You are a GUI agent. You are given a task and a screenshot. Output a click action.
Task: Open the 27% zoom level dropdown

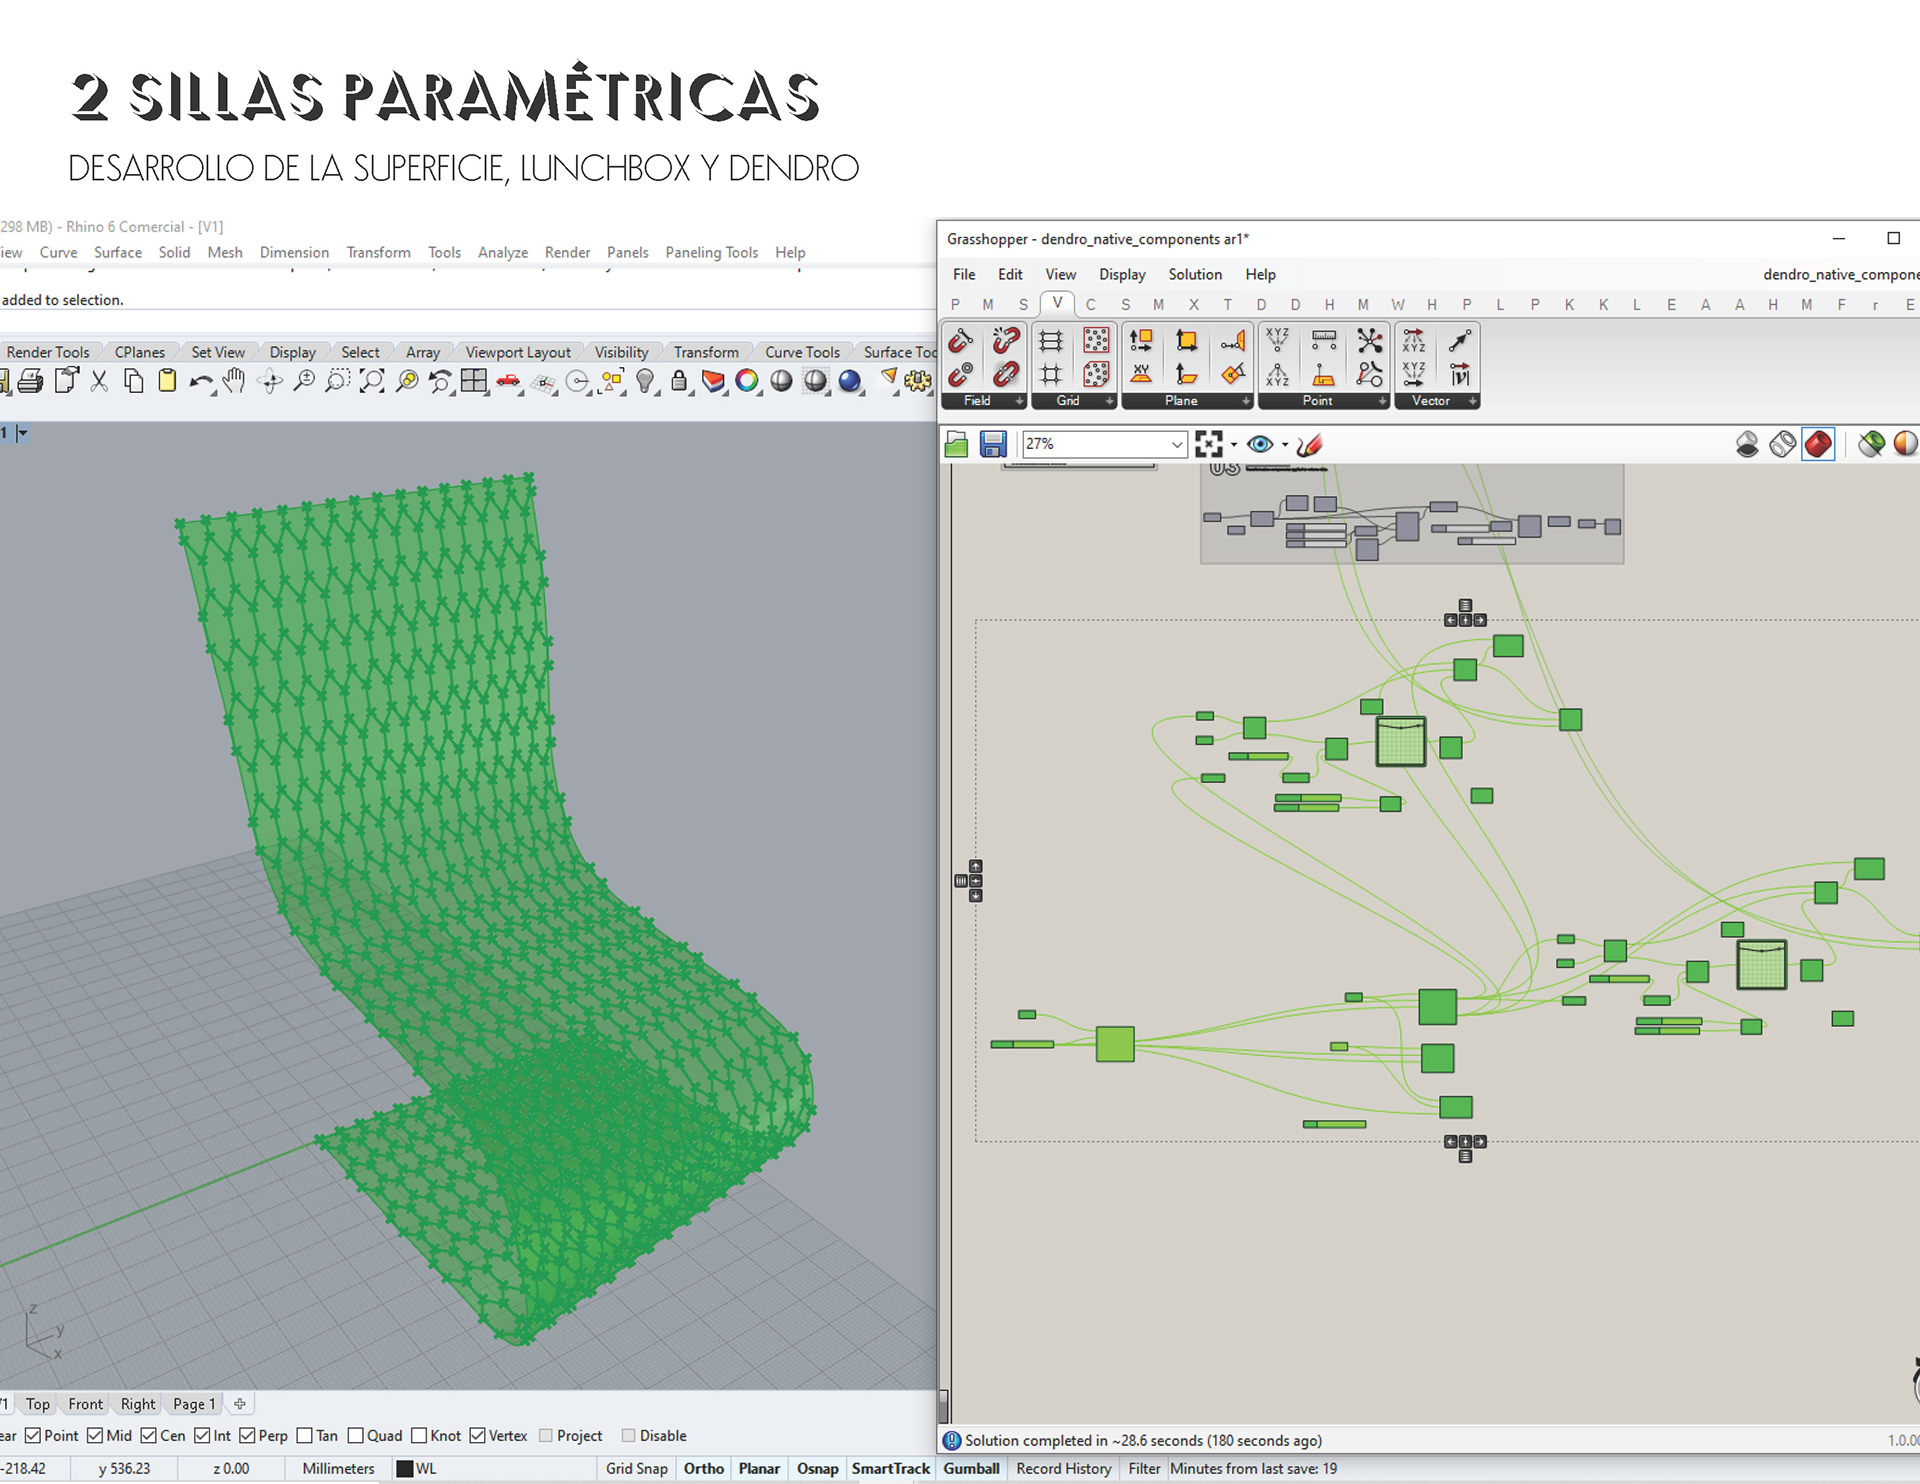(x=1177, y=444)
